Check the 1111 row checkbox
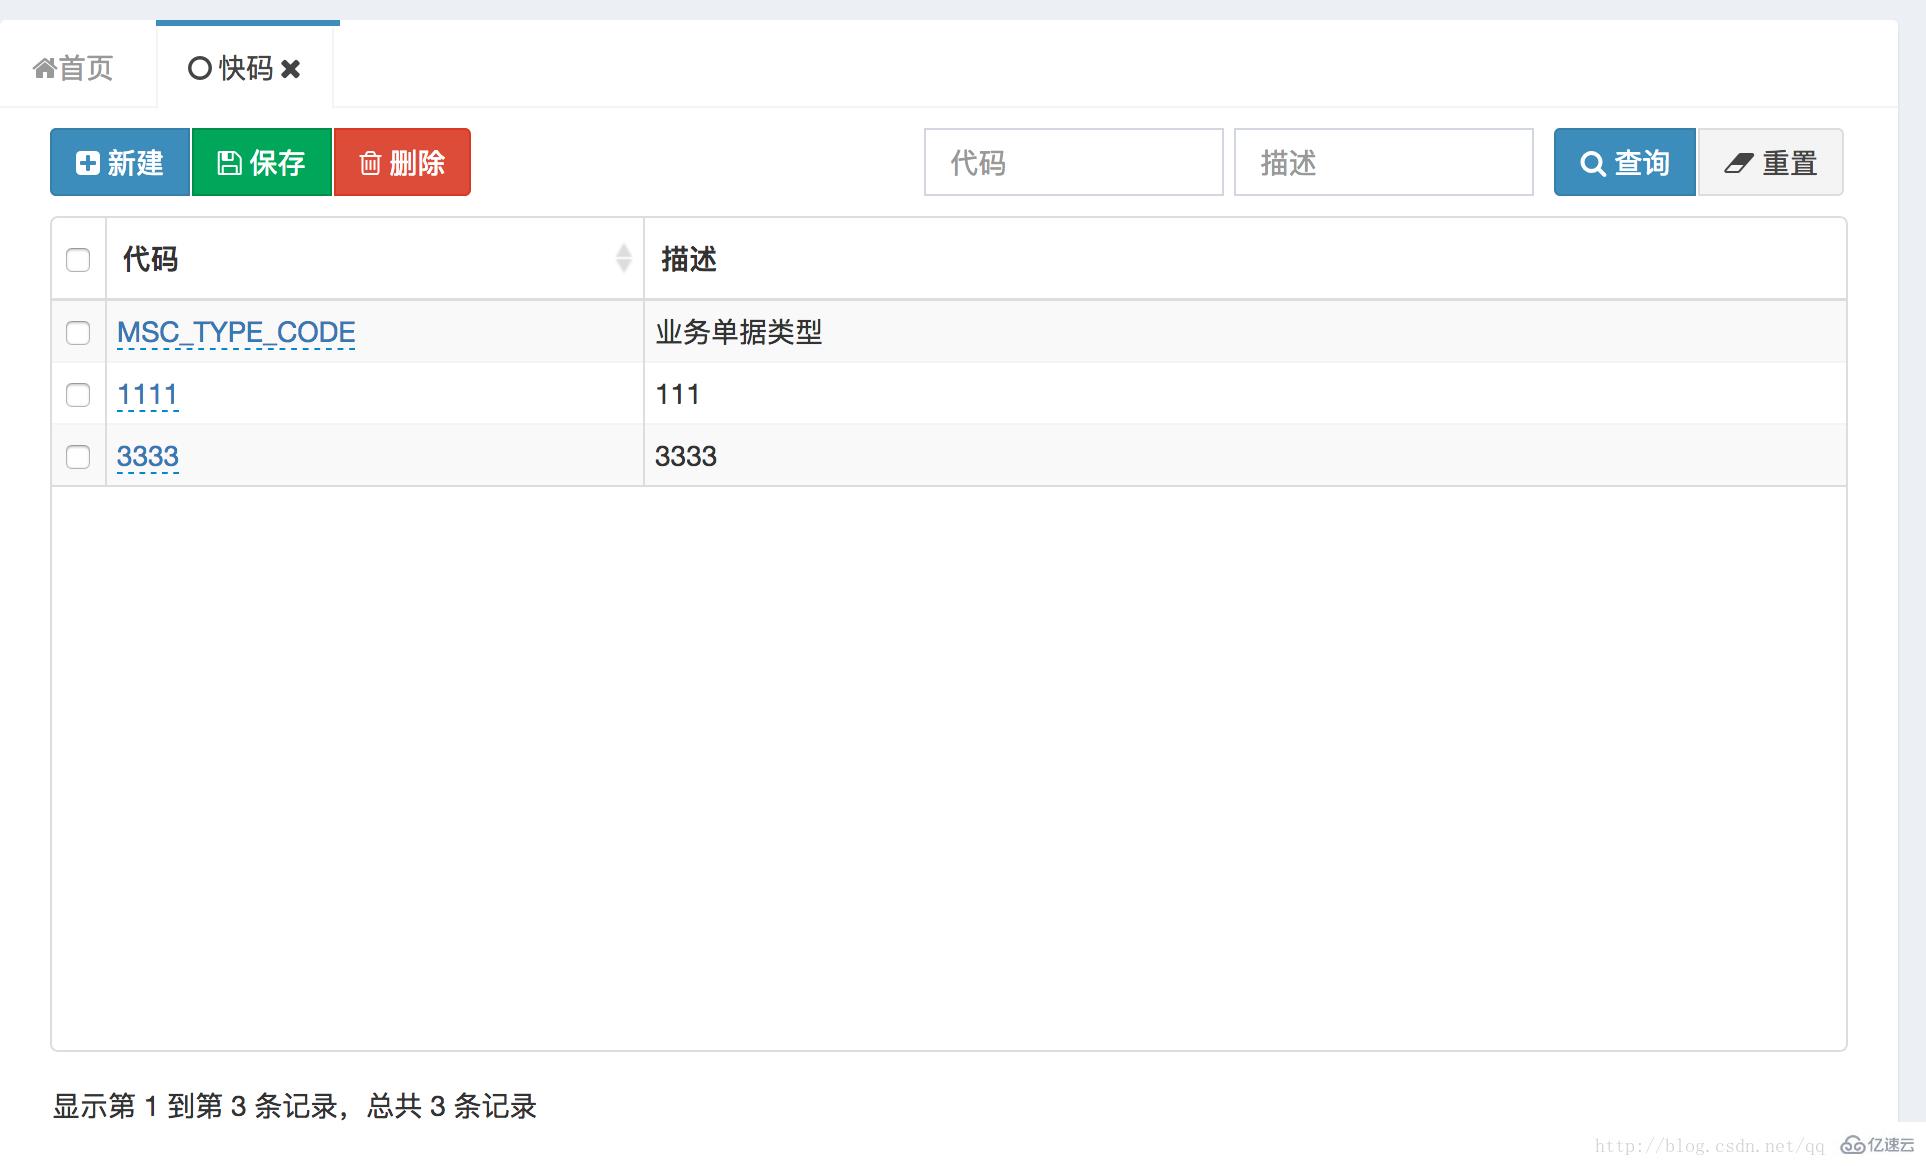 coord(78,395)
